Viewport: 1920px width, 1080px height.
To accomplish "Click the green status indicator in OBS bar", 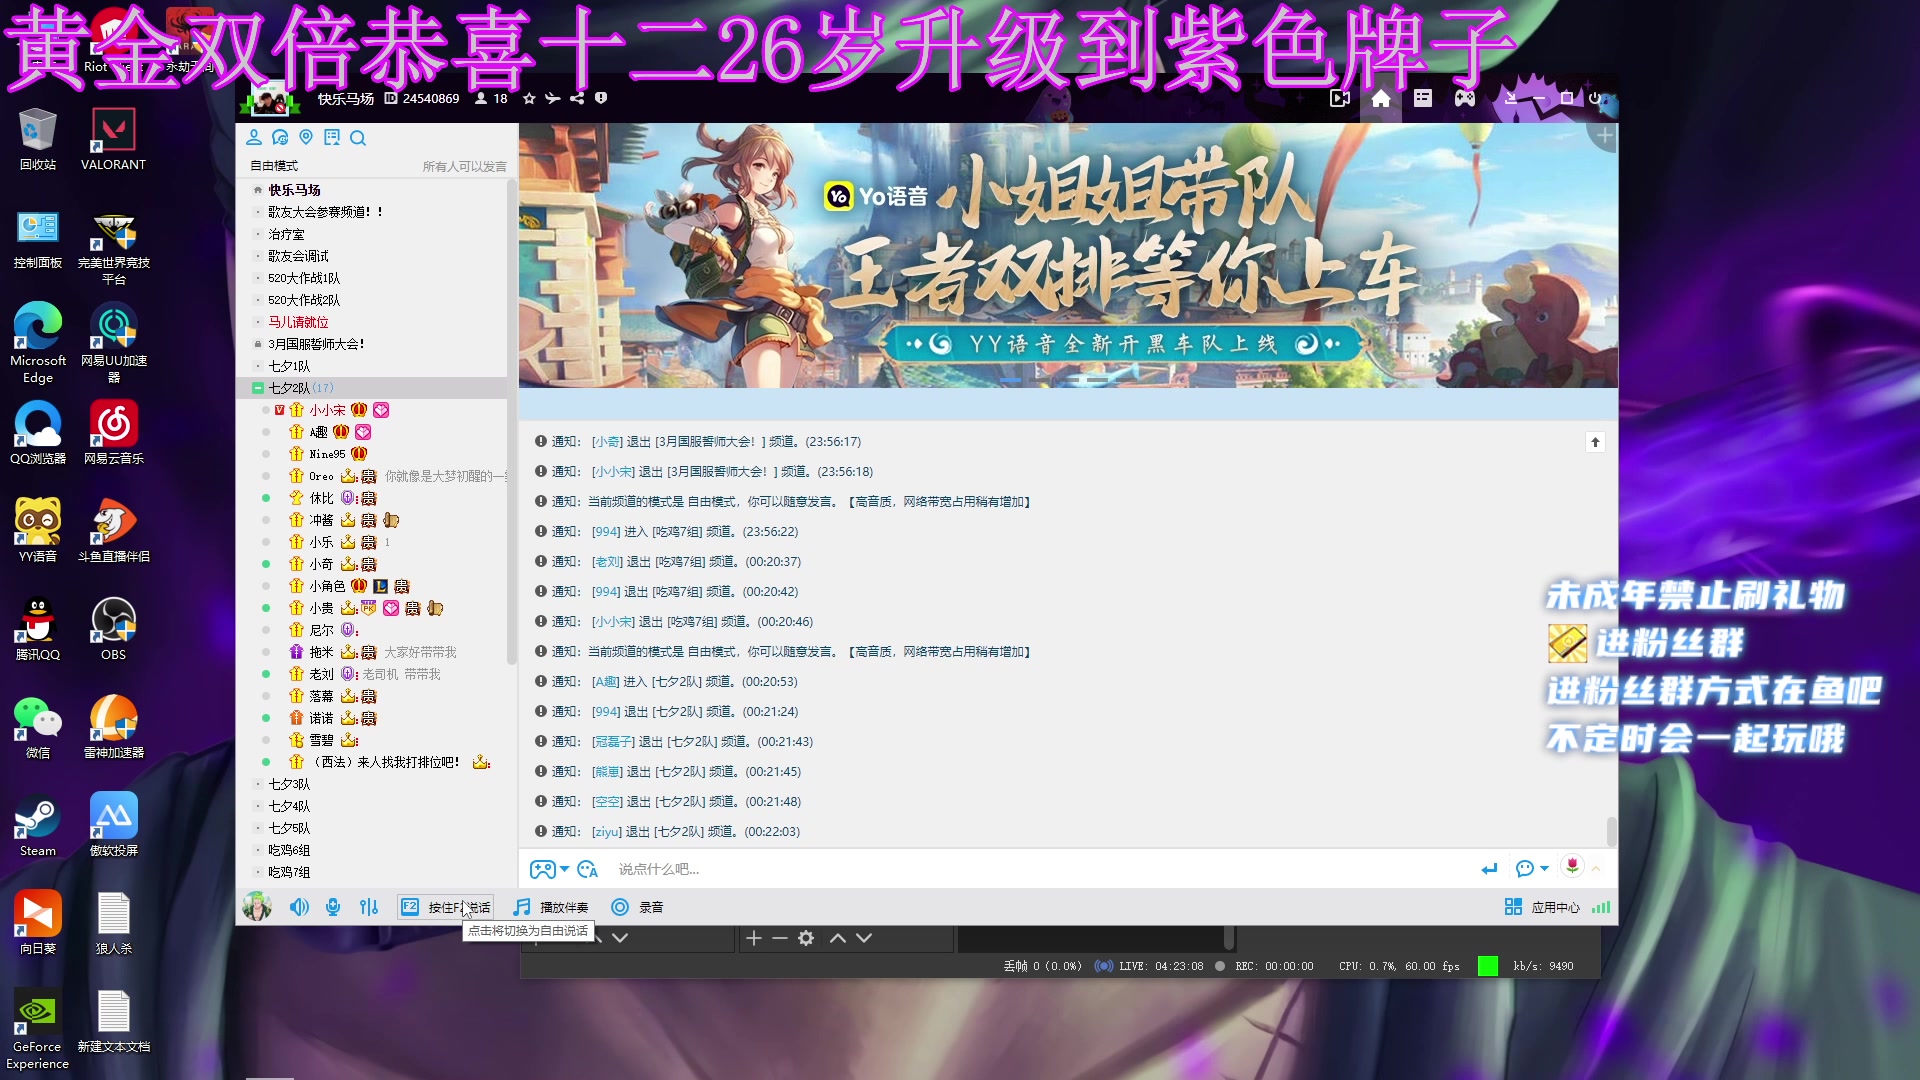I will [1488, 966].
